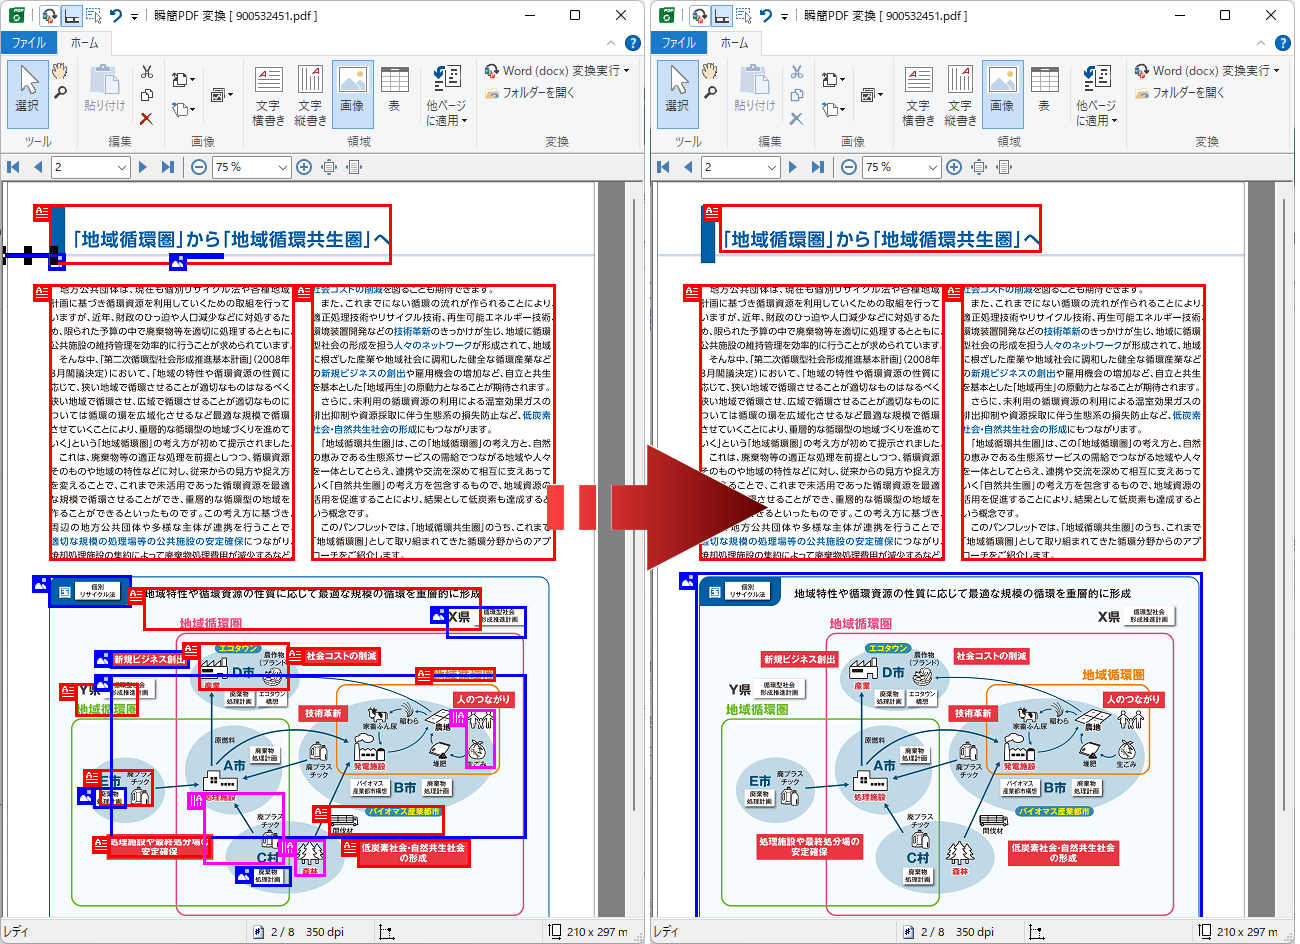
Task: Select the hand pan tool in left window
Action: 60,71
